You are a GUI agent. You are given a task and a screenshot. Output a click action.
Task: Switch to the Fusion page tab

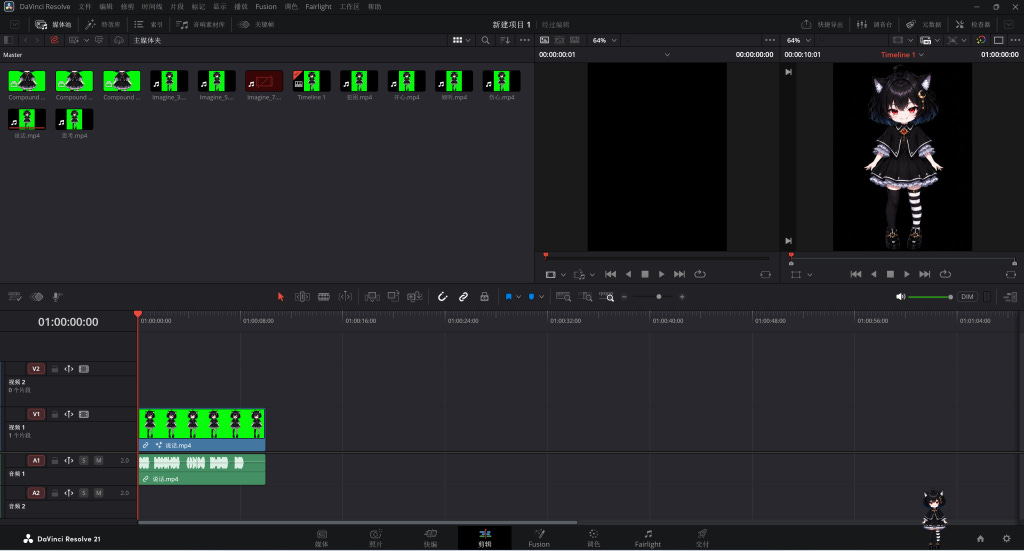[x=539, y=538]
